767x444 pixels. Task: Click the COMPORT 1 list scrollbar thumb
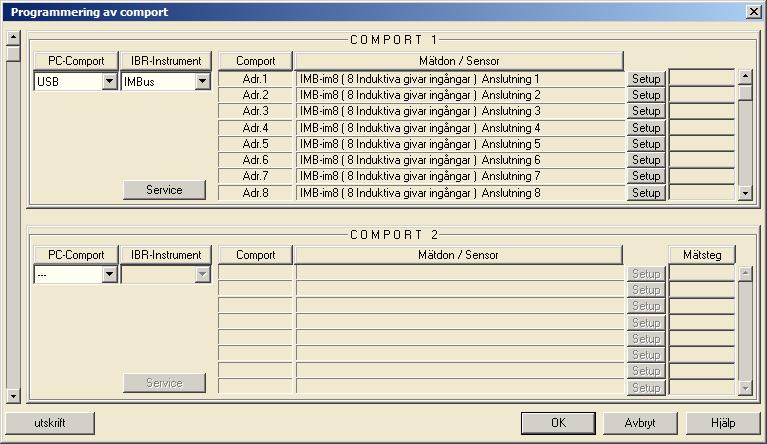[x=745, y=92]
